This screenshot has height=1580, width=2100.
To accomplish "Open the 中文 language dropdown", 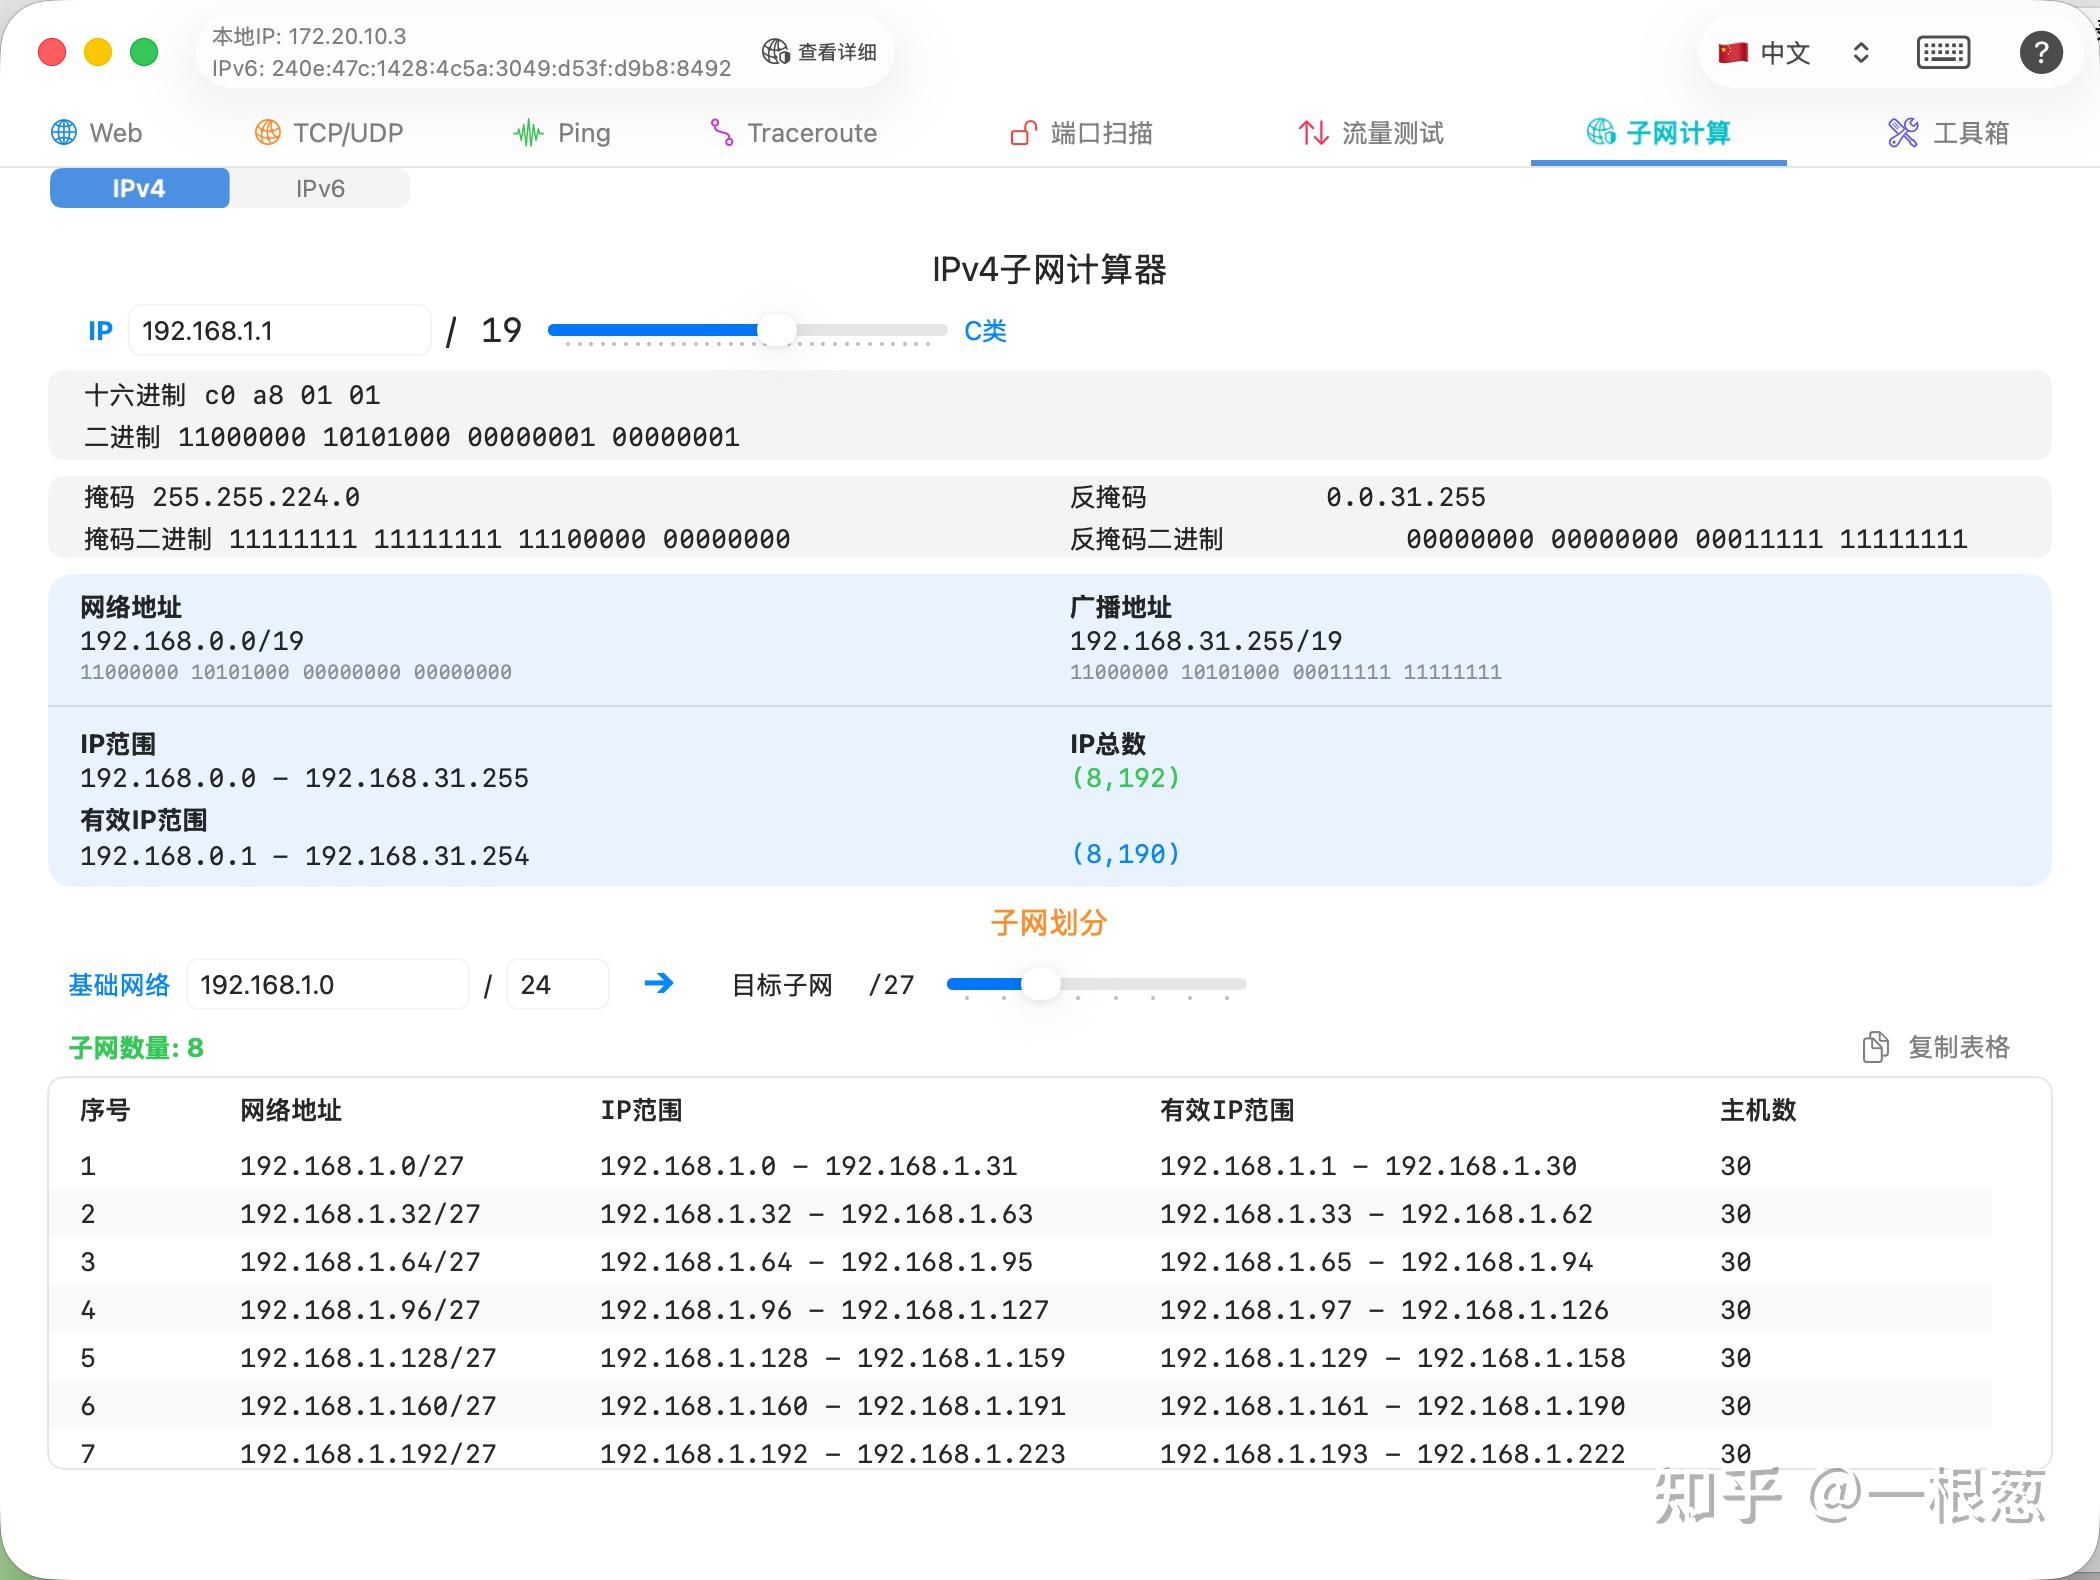I will point(1794,52).
